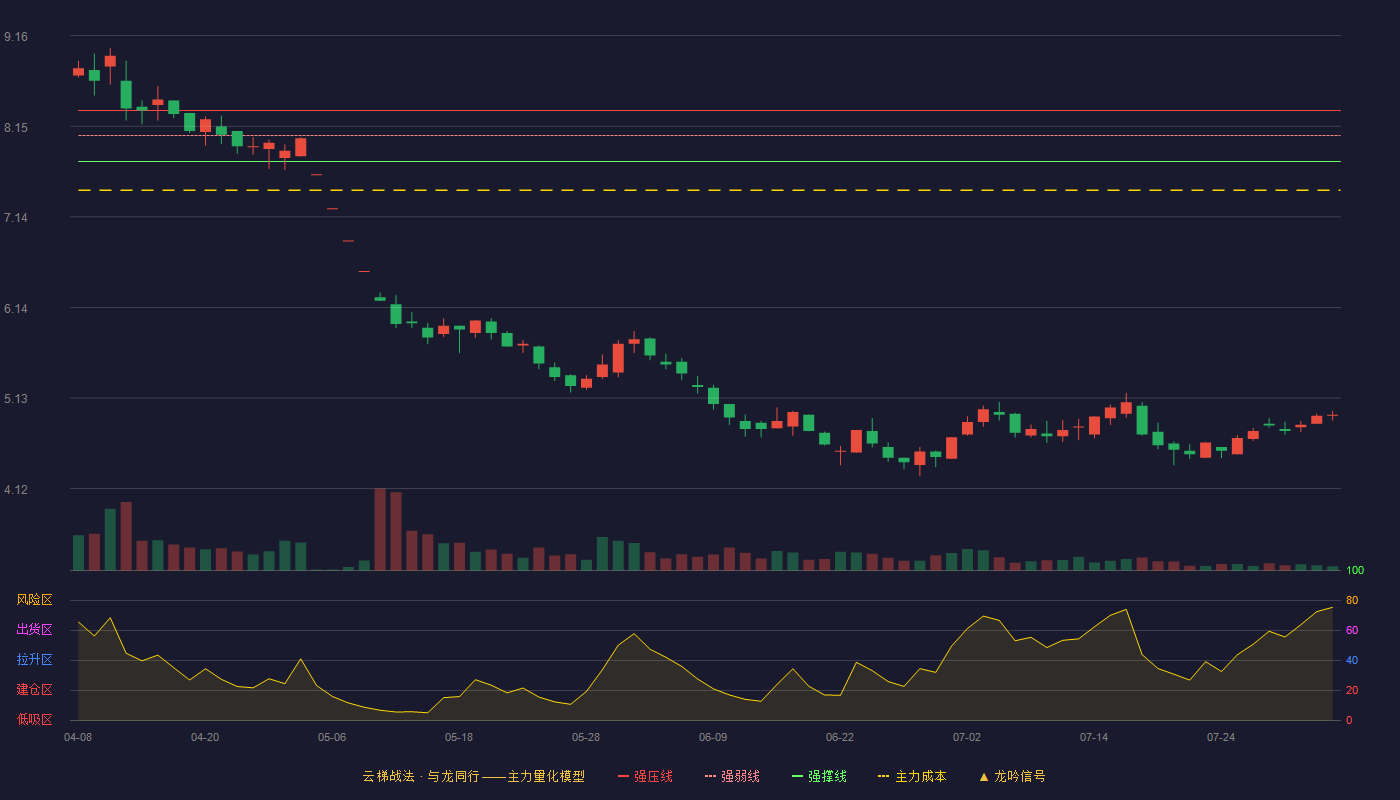Select the 风险区 zone label
The width and height of the screenshot is (1400, 800).
[34, 600]
